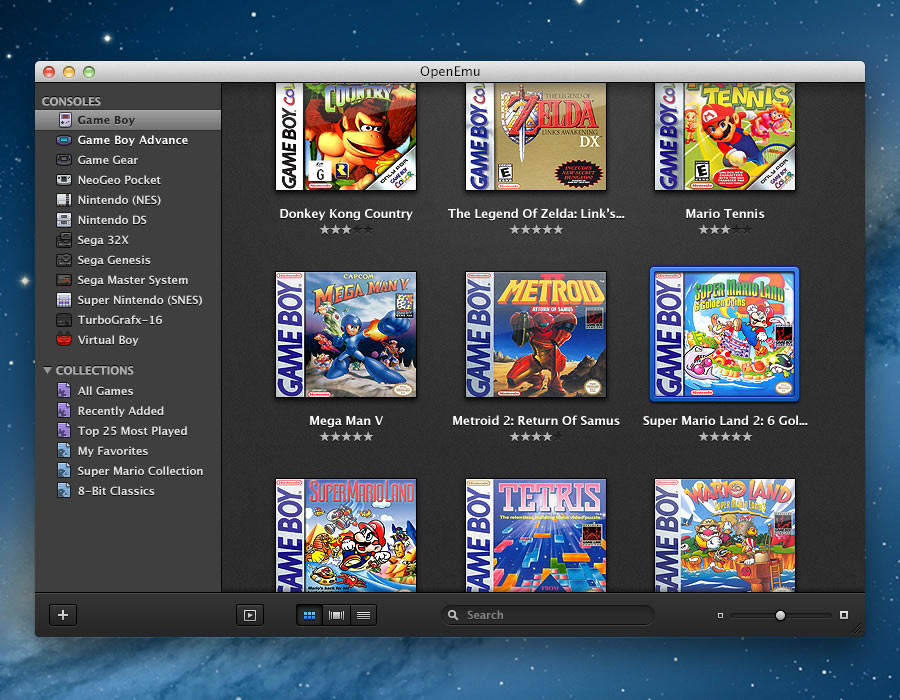Click the 'Mega Man V' title text

coord(346,421)
